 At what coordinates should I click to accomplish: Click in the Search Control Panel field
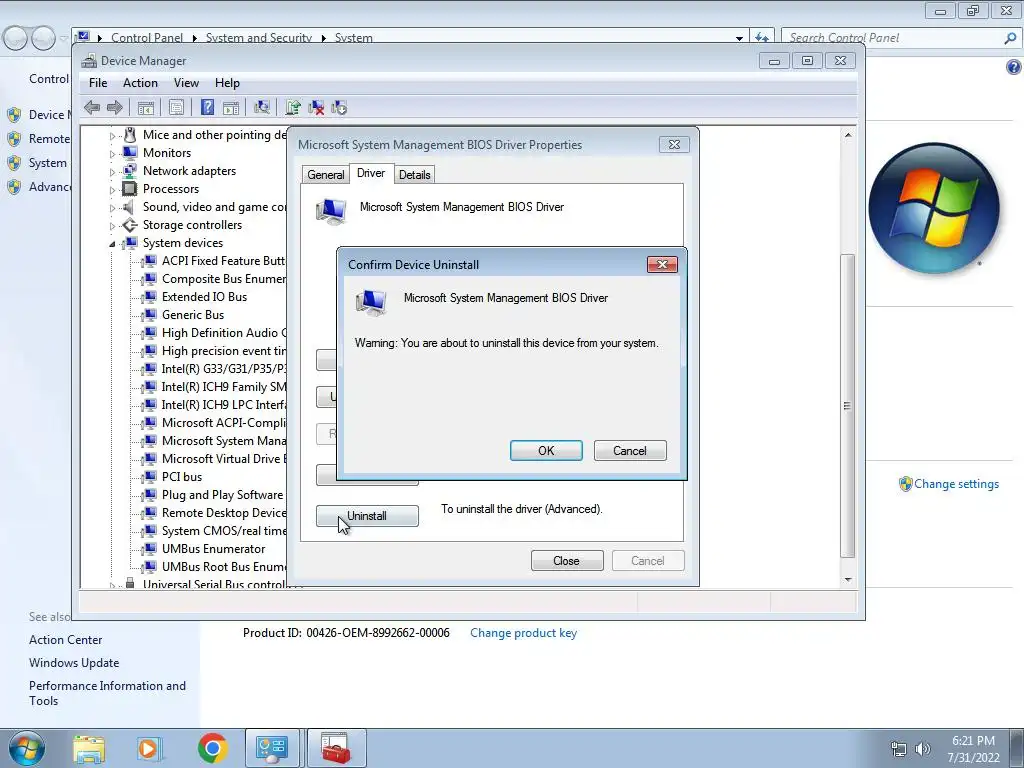click(x=893, y=38)
